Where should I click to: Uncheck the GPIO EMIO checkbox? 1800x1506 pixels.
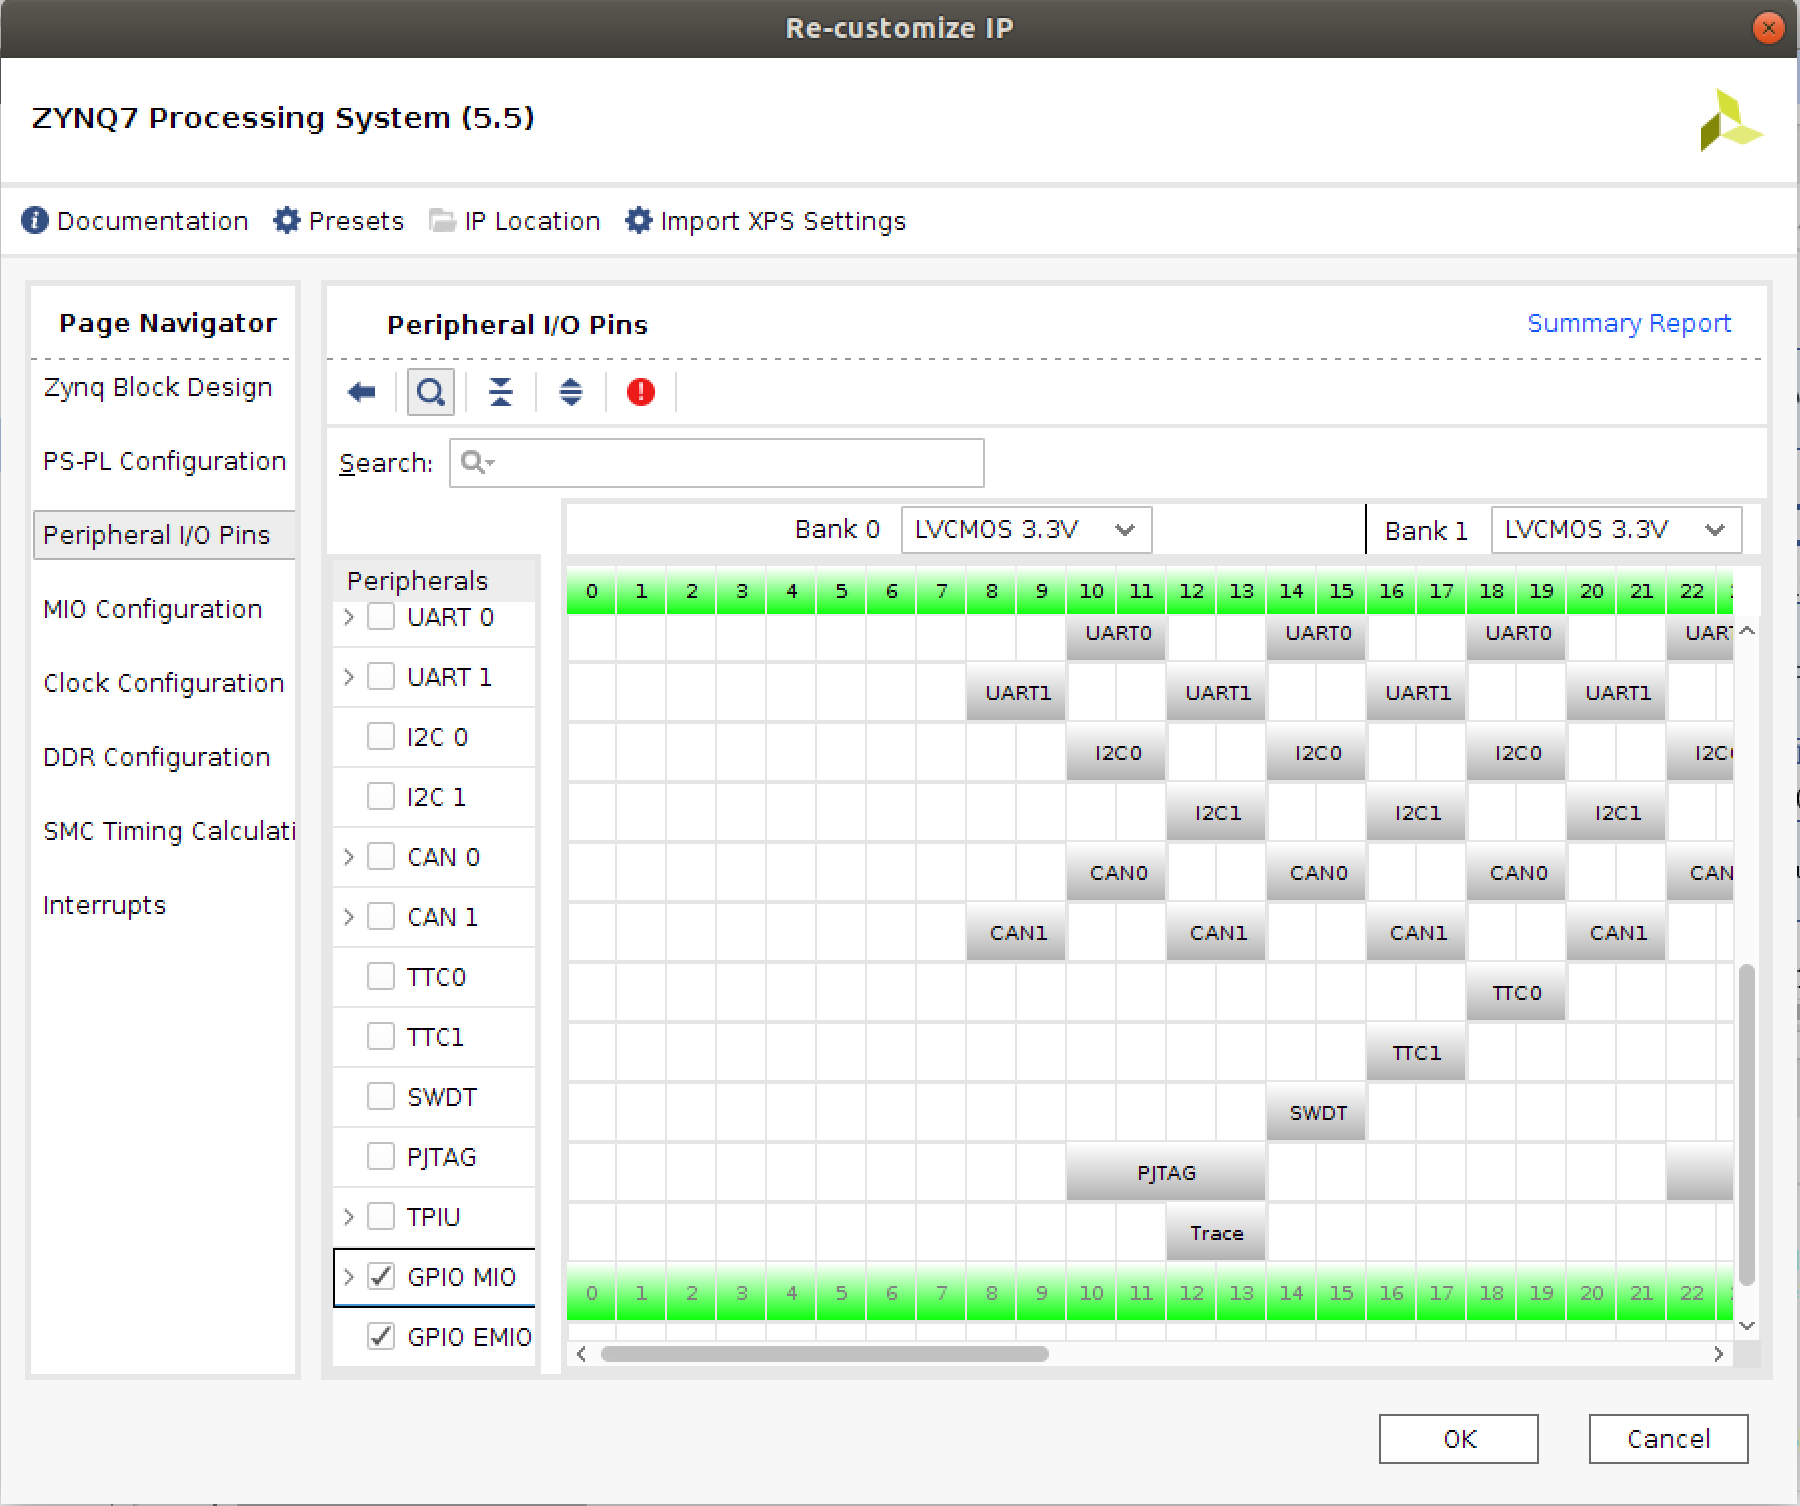coord(381,1337)
